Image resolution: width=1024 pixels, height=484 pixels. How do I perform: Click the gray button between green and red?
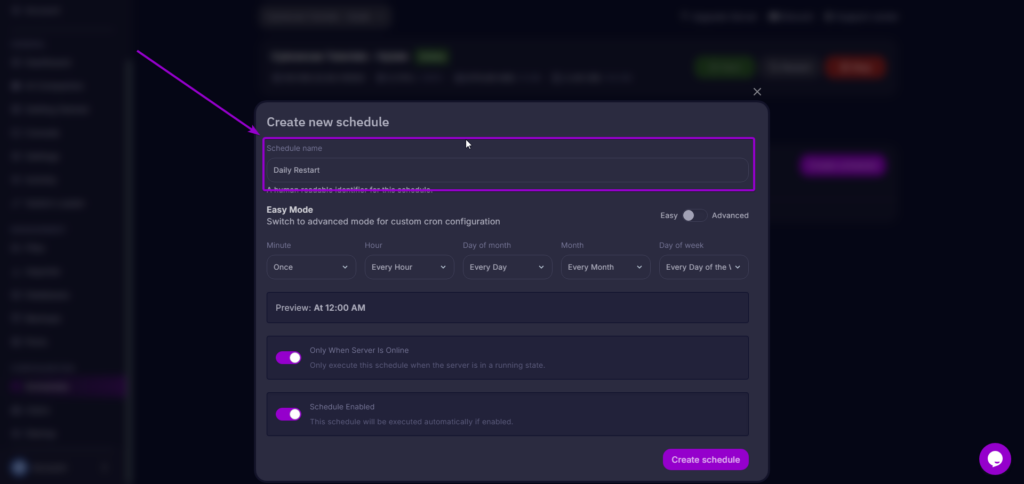(x=789, y=67)
